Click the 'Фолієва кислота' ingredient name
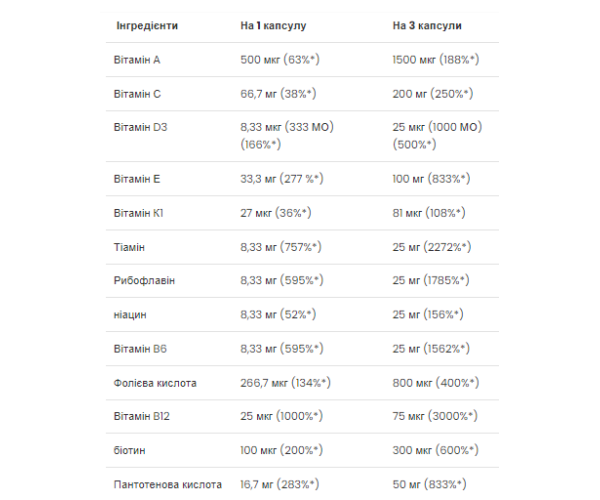600x500 pixels. coord(155,382)
